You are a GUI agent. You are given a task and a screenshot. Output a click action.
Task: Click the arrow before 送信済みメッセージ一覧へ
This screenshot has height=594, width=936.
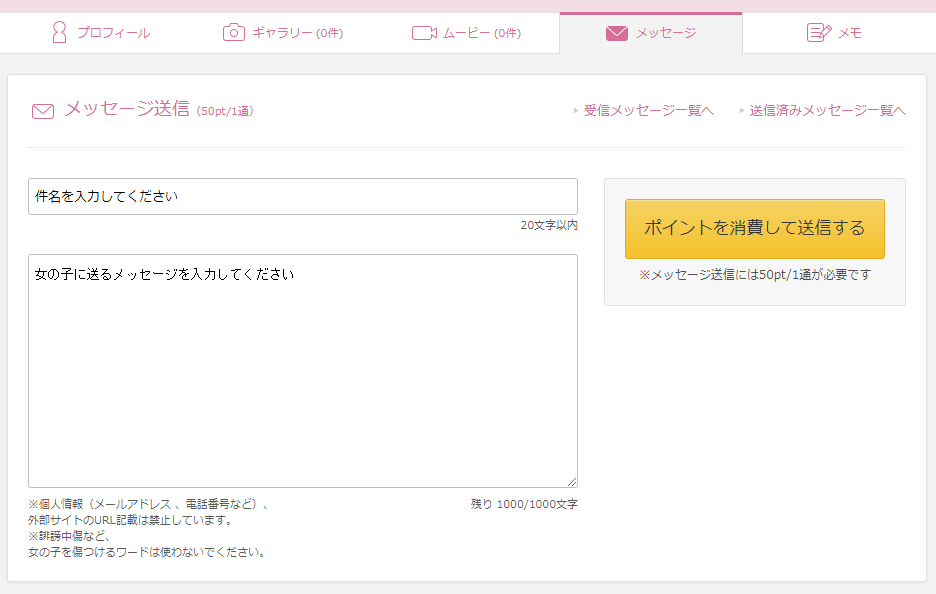coord(742,111)
